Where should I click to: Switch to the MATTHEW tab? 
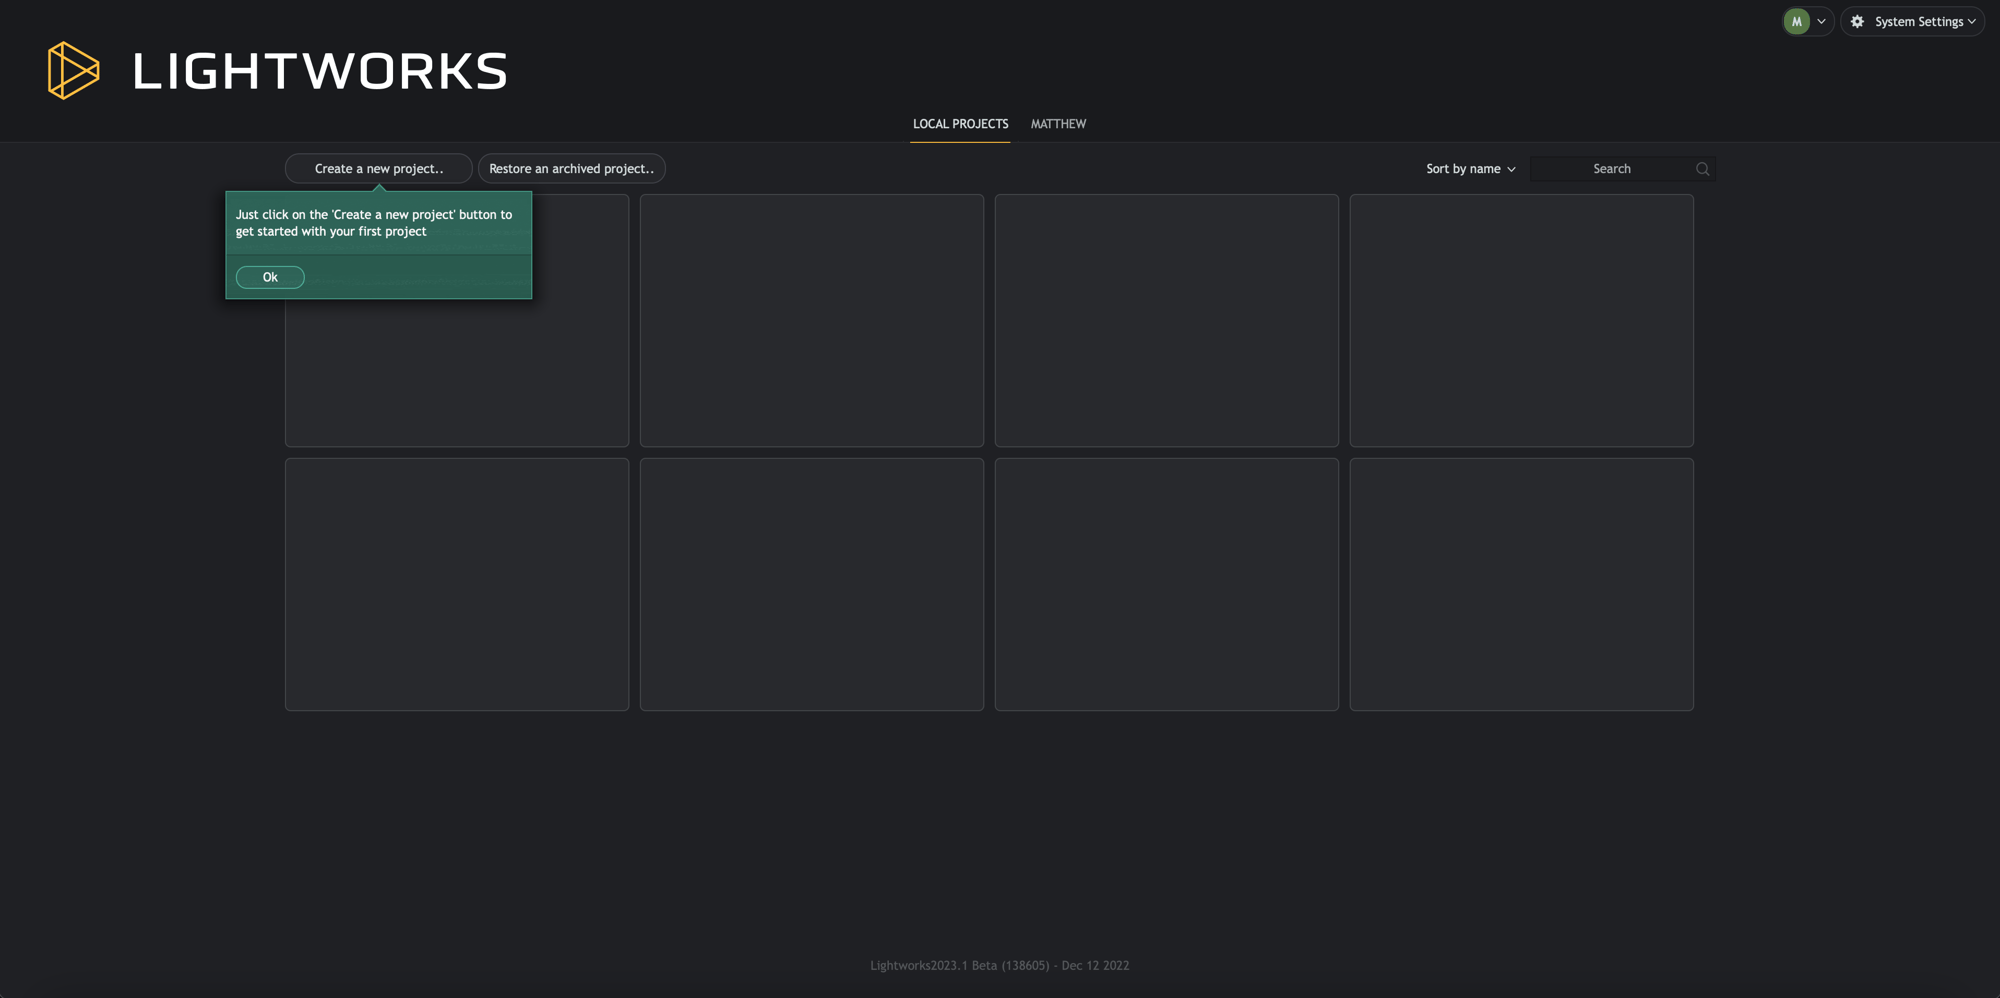coord(1058,124)
